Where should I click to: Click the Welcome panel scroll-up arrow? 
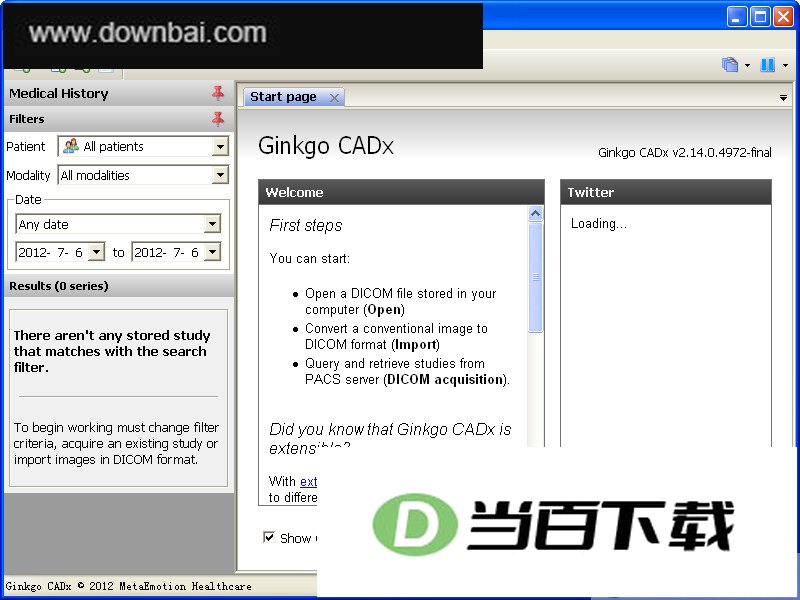[x=535, y=213]
